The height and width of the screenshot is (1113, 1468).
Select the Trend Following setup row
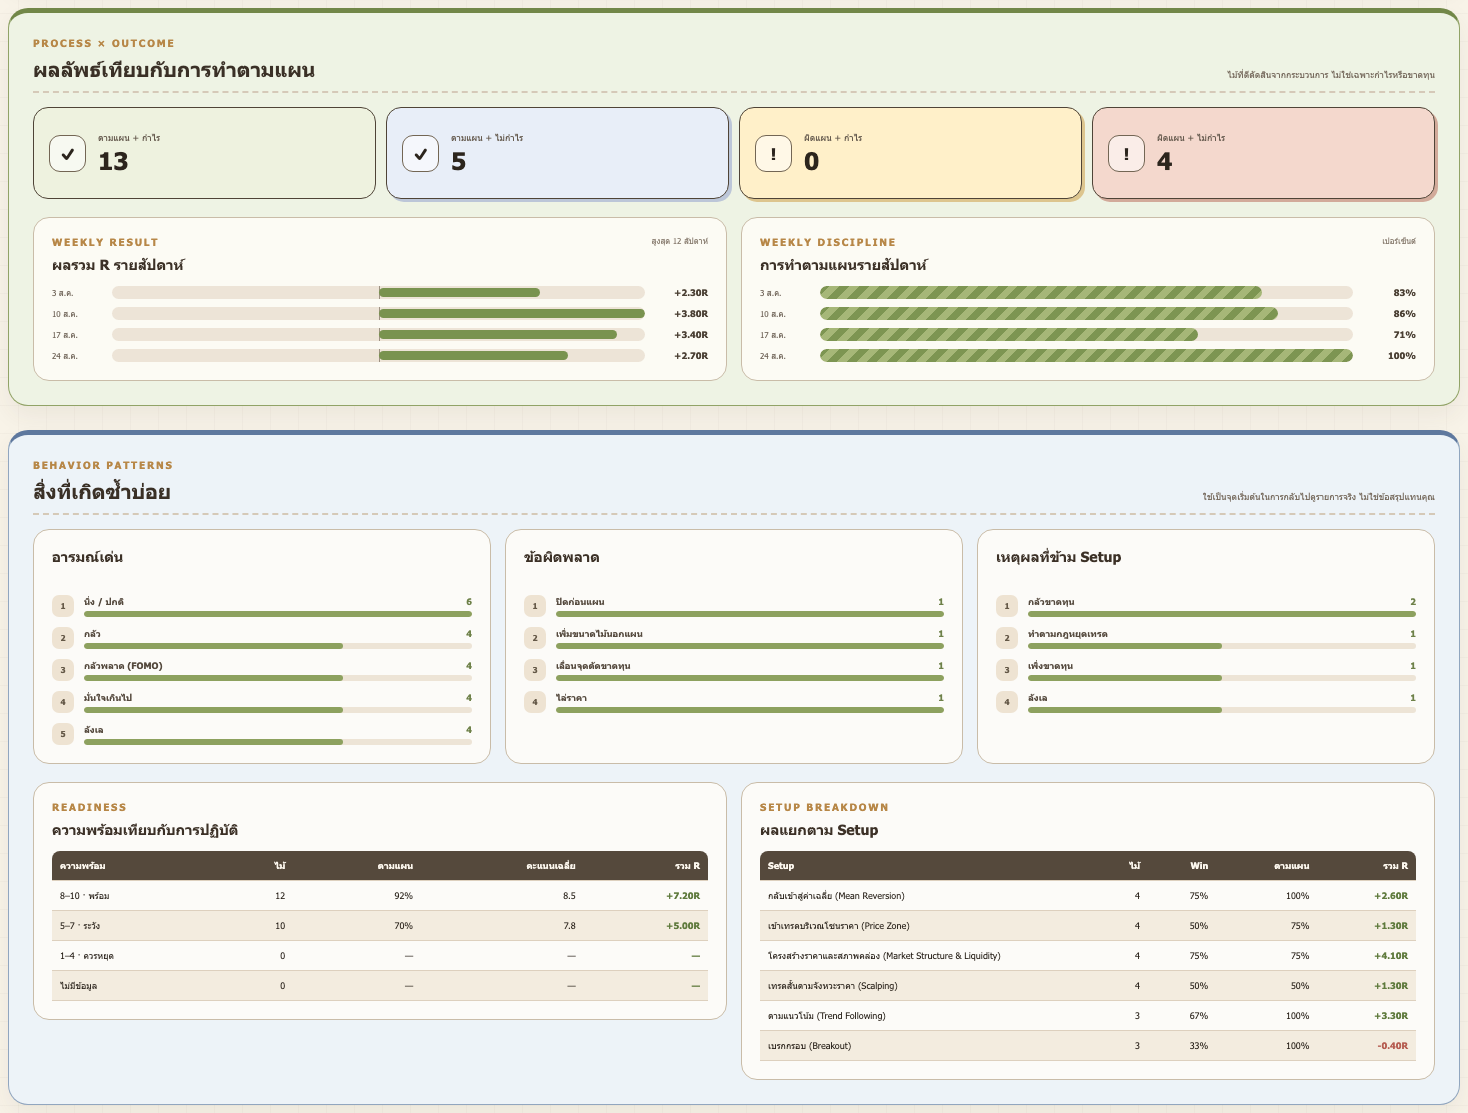1088,1016
